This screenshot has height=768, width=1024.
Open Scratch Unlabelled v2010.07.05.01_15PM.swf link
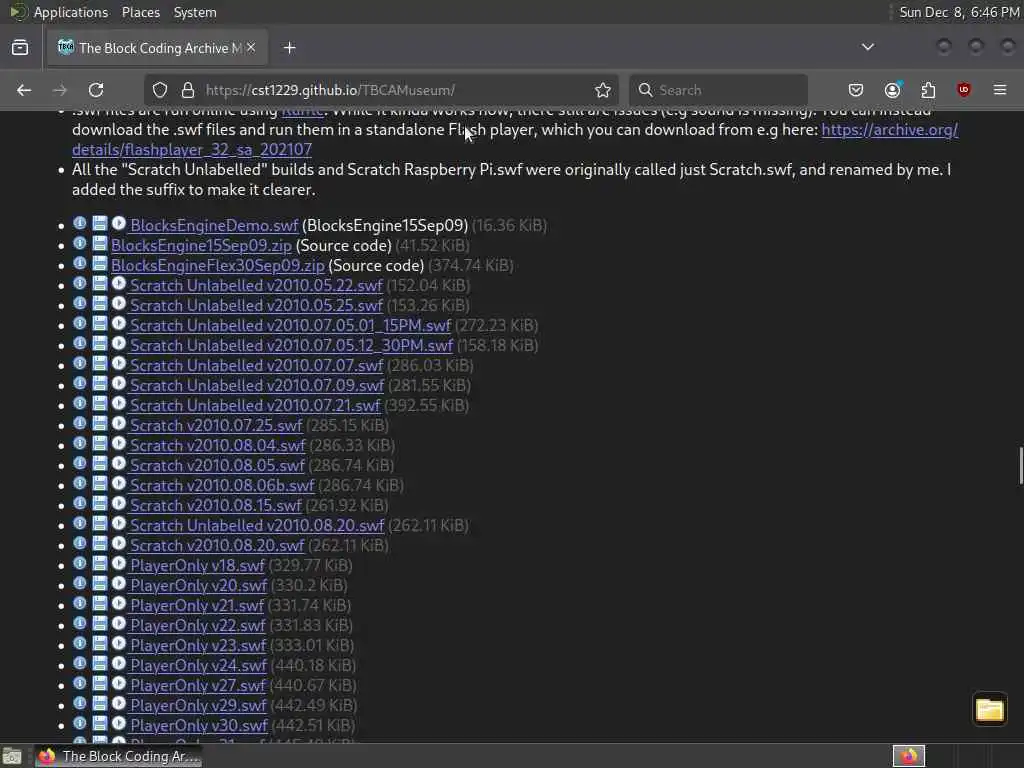coord(291,325)
